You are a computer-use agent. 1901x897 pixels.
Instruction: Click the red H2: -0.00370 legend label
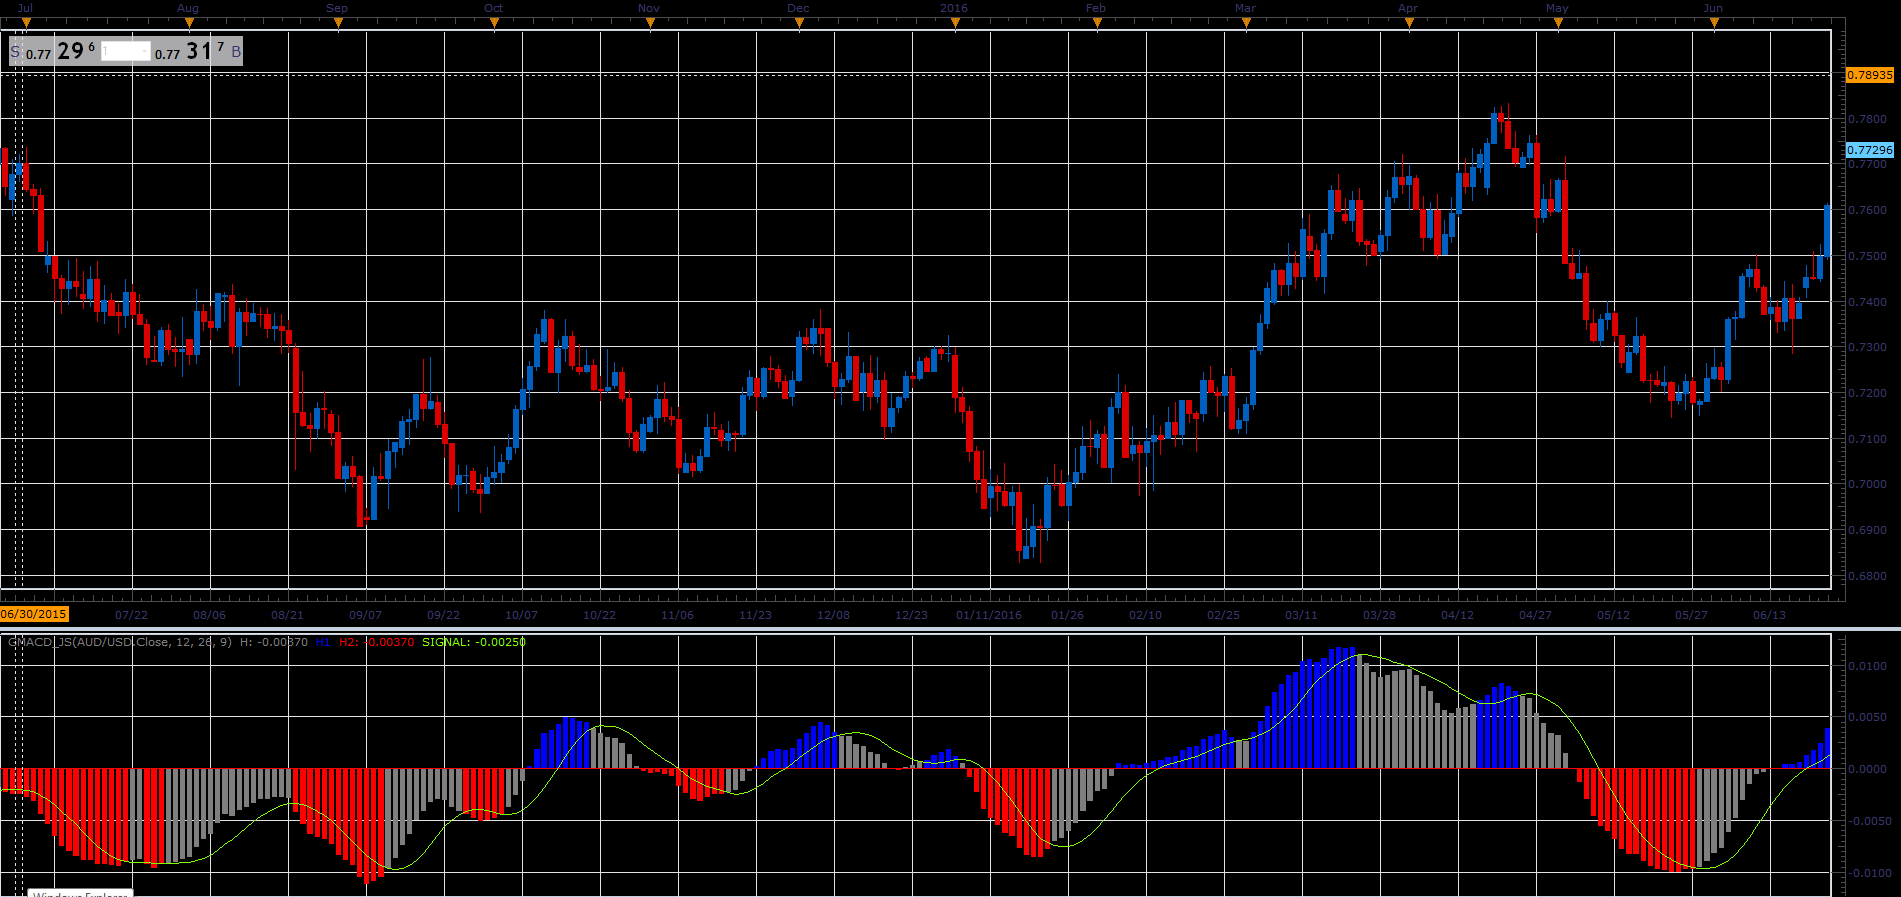(x=376, y=642)
